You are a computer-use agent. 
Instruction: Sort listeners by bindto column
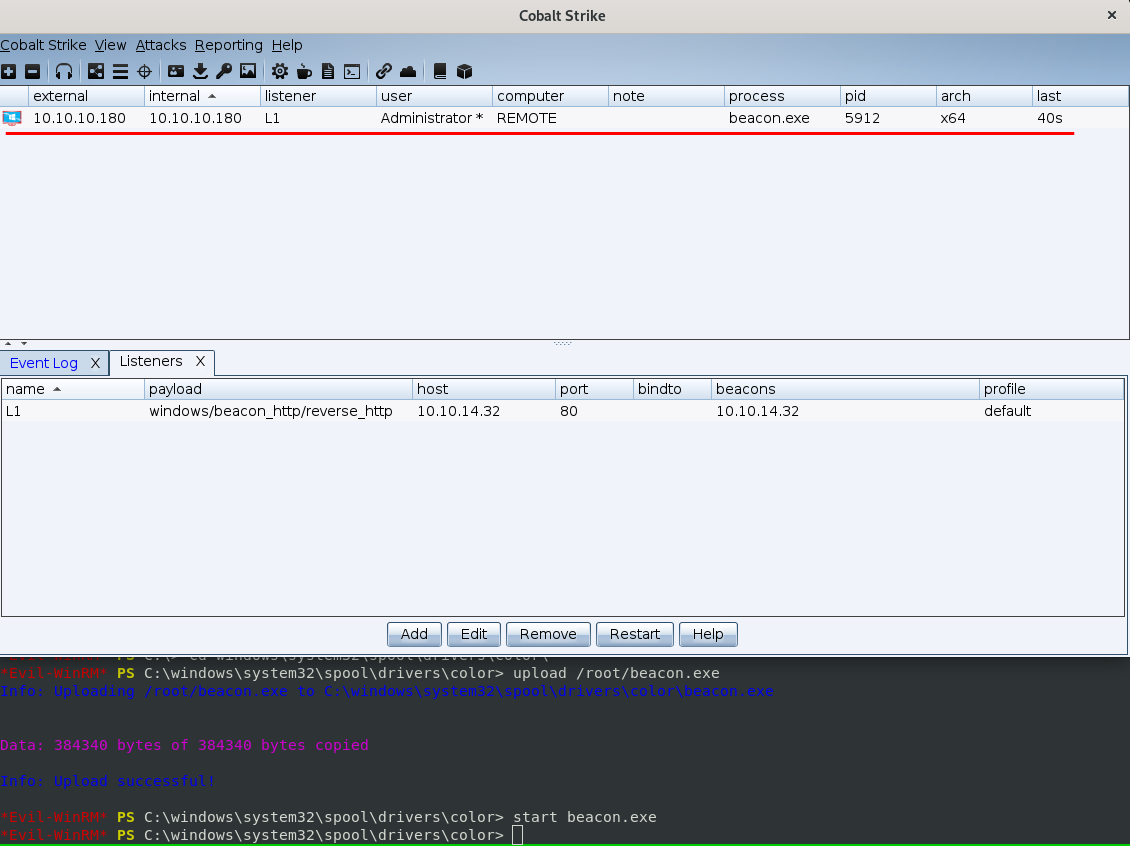pyautogui.click(x=672, y=389)
